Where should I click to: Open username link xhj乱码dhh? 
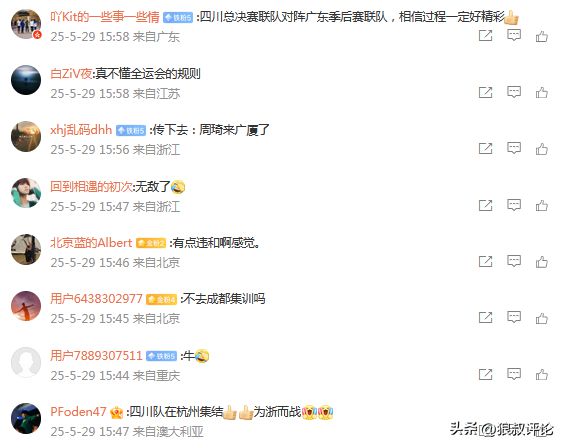pos(81,130)
